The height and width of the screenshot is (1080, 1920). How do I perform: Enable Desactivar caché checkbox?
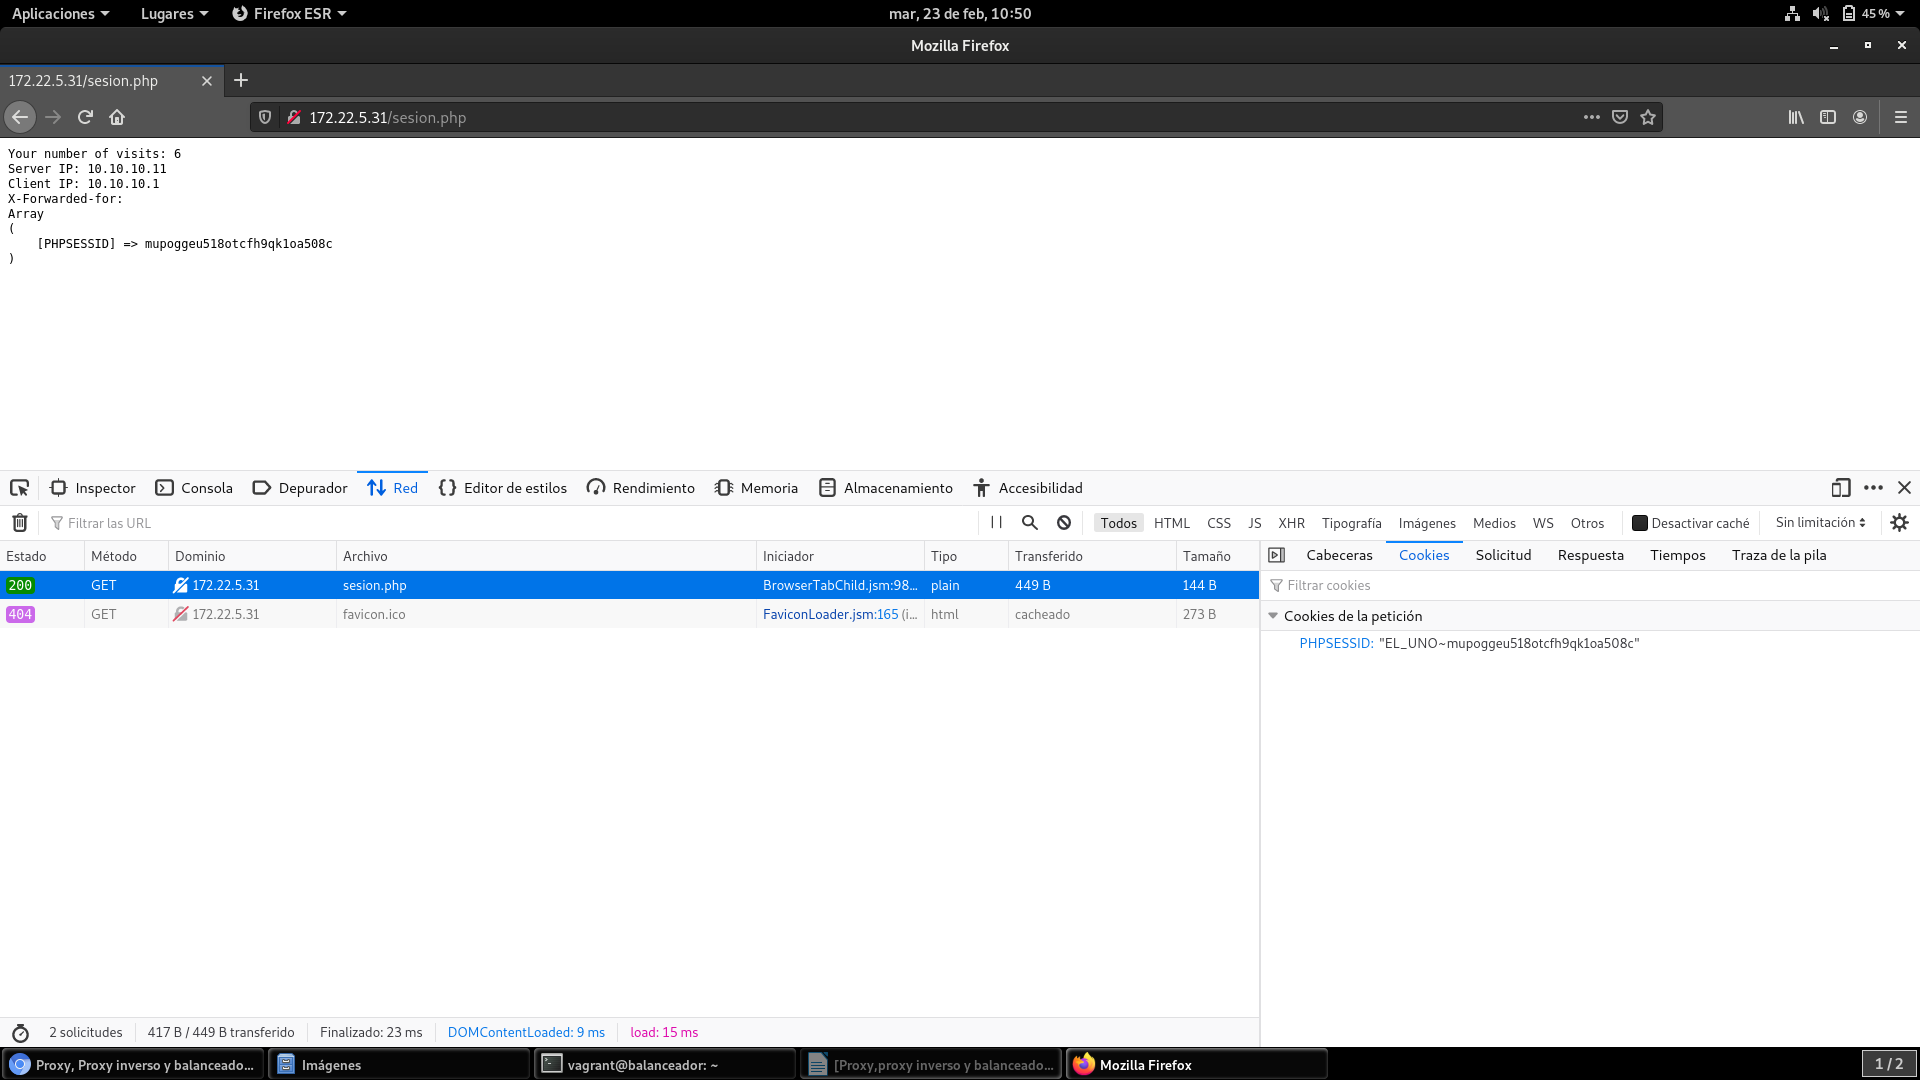coord(1640,523)
